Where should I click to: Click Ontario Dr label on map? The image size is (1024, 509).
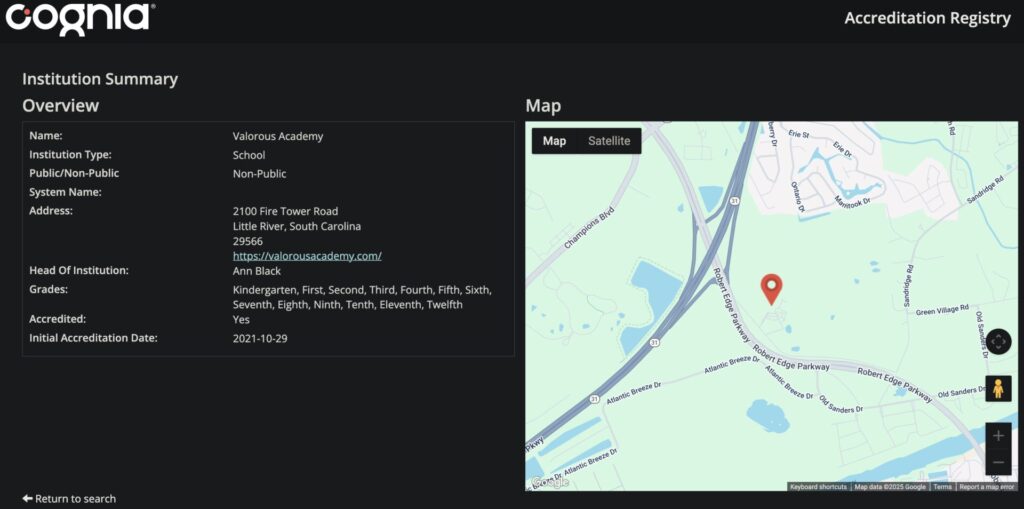[x=795, y=197]
